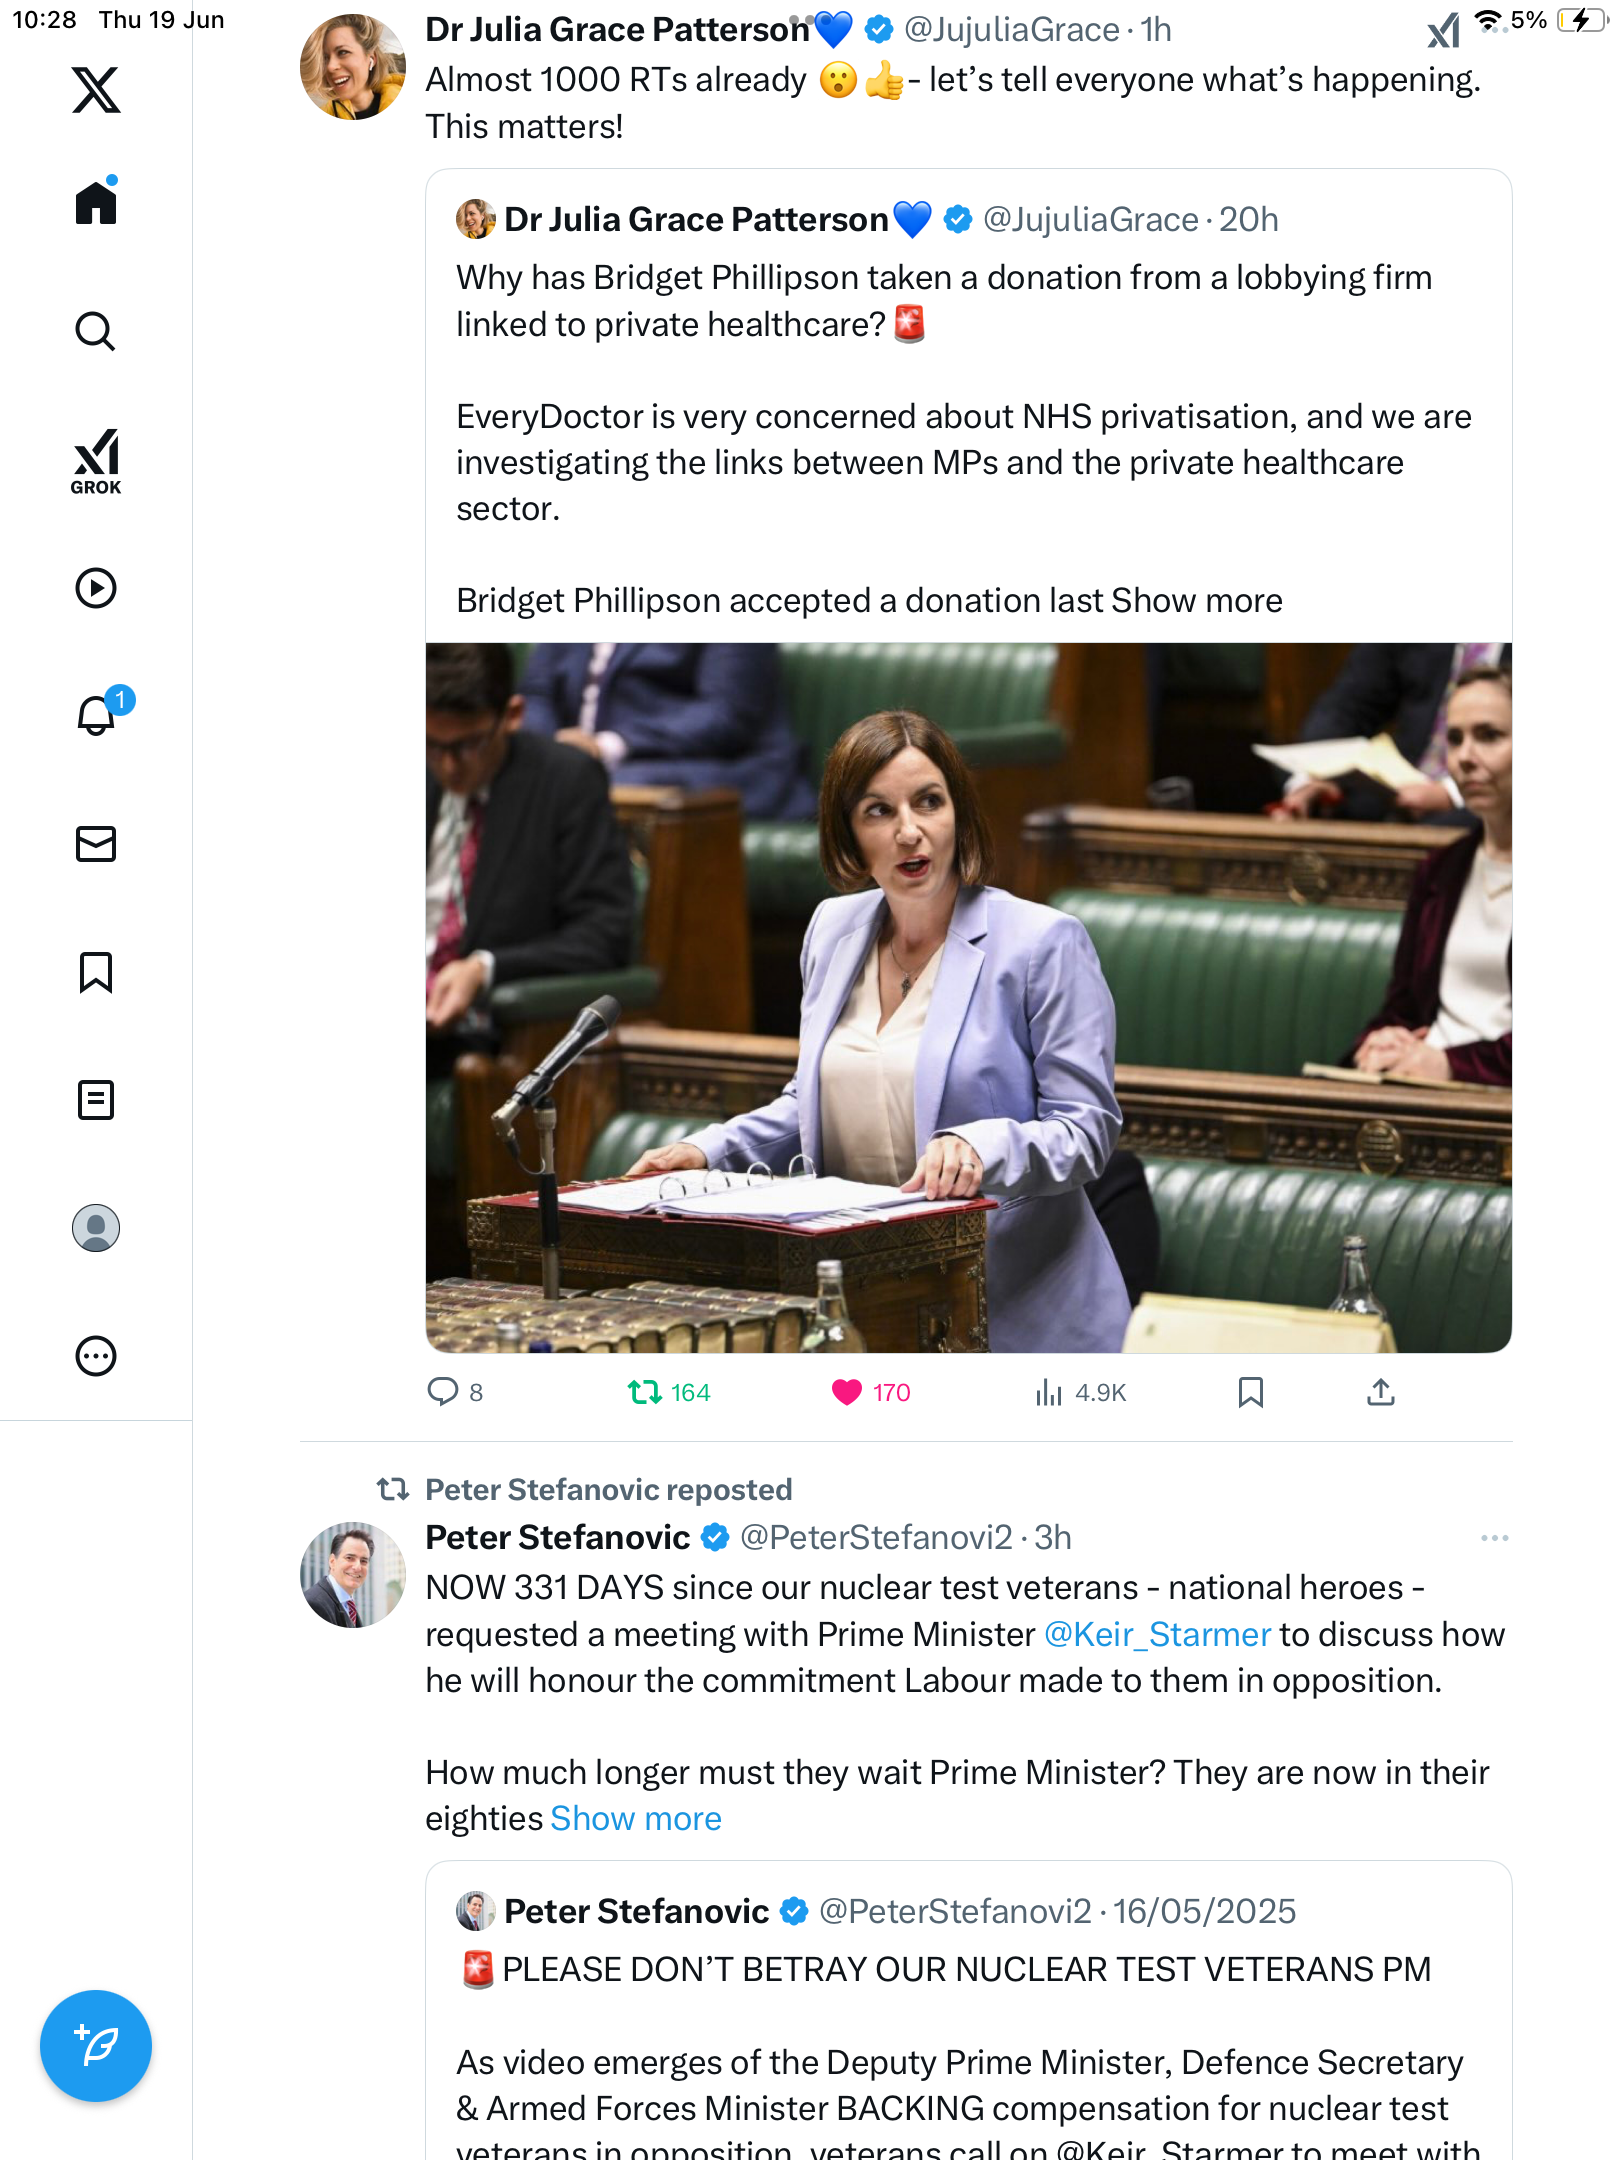Open the video play tab icon

point(96,588)
